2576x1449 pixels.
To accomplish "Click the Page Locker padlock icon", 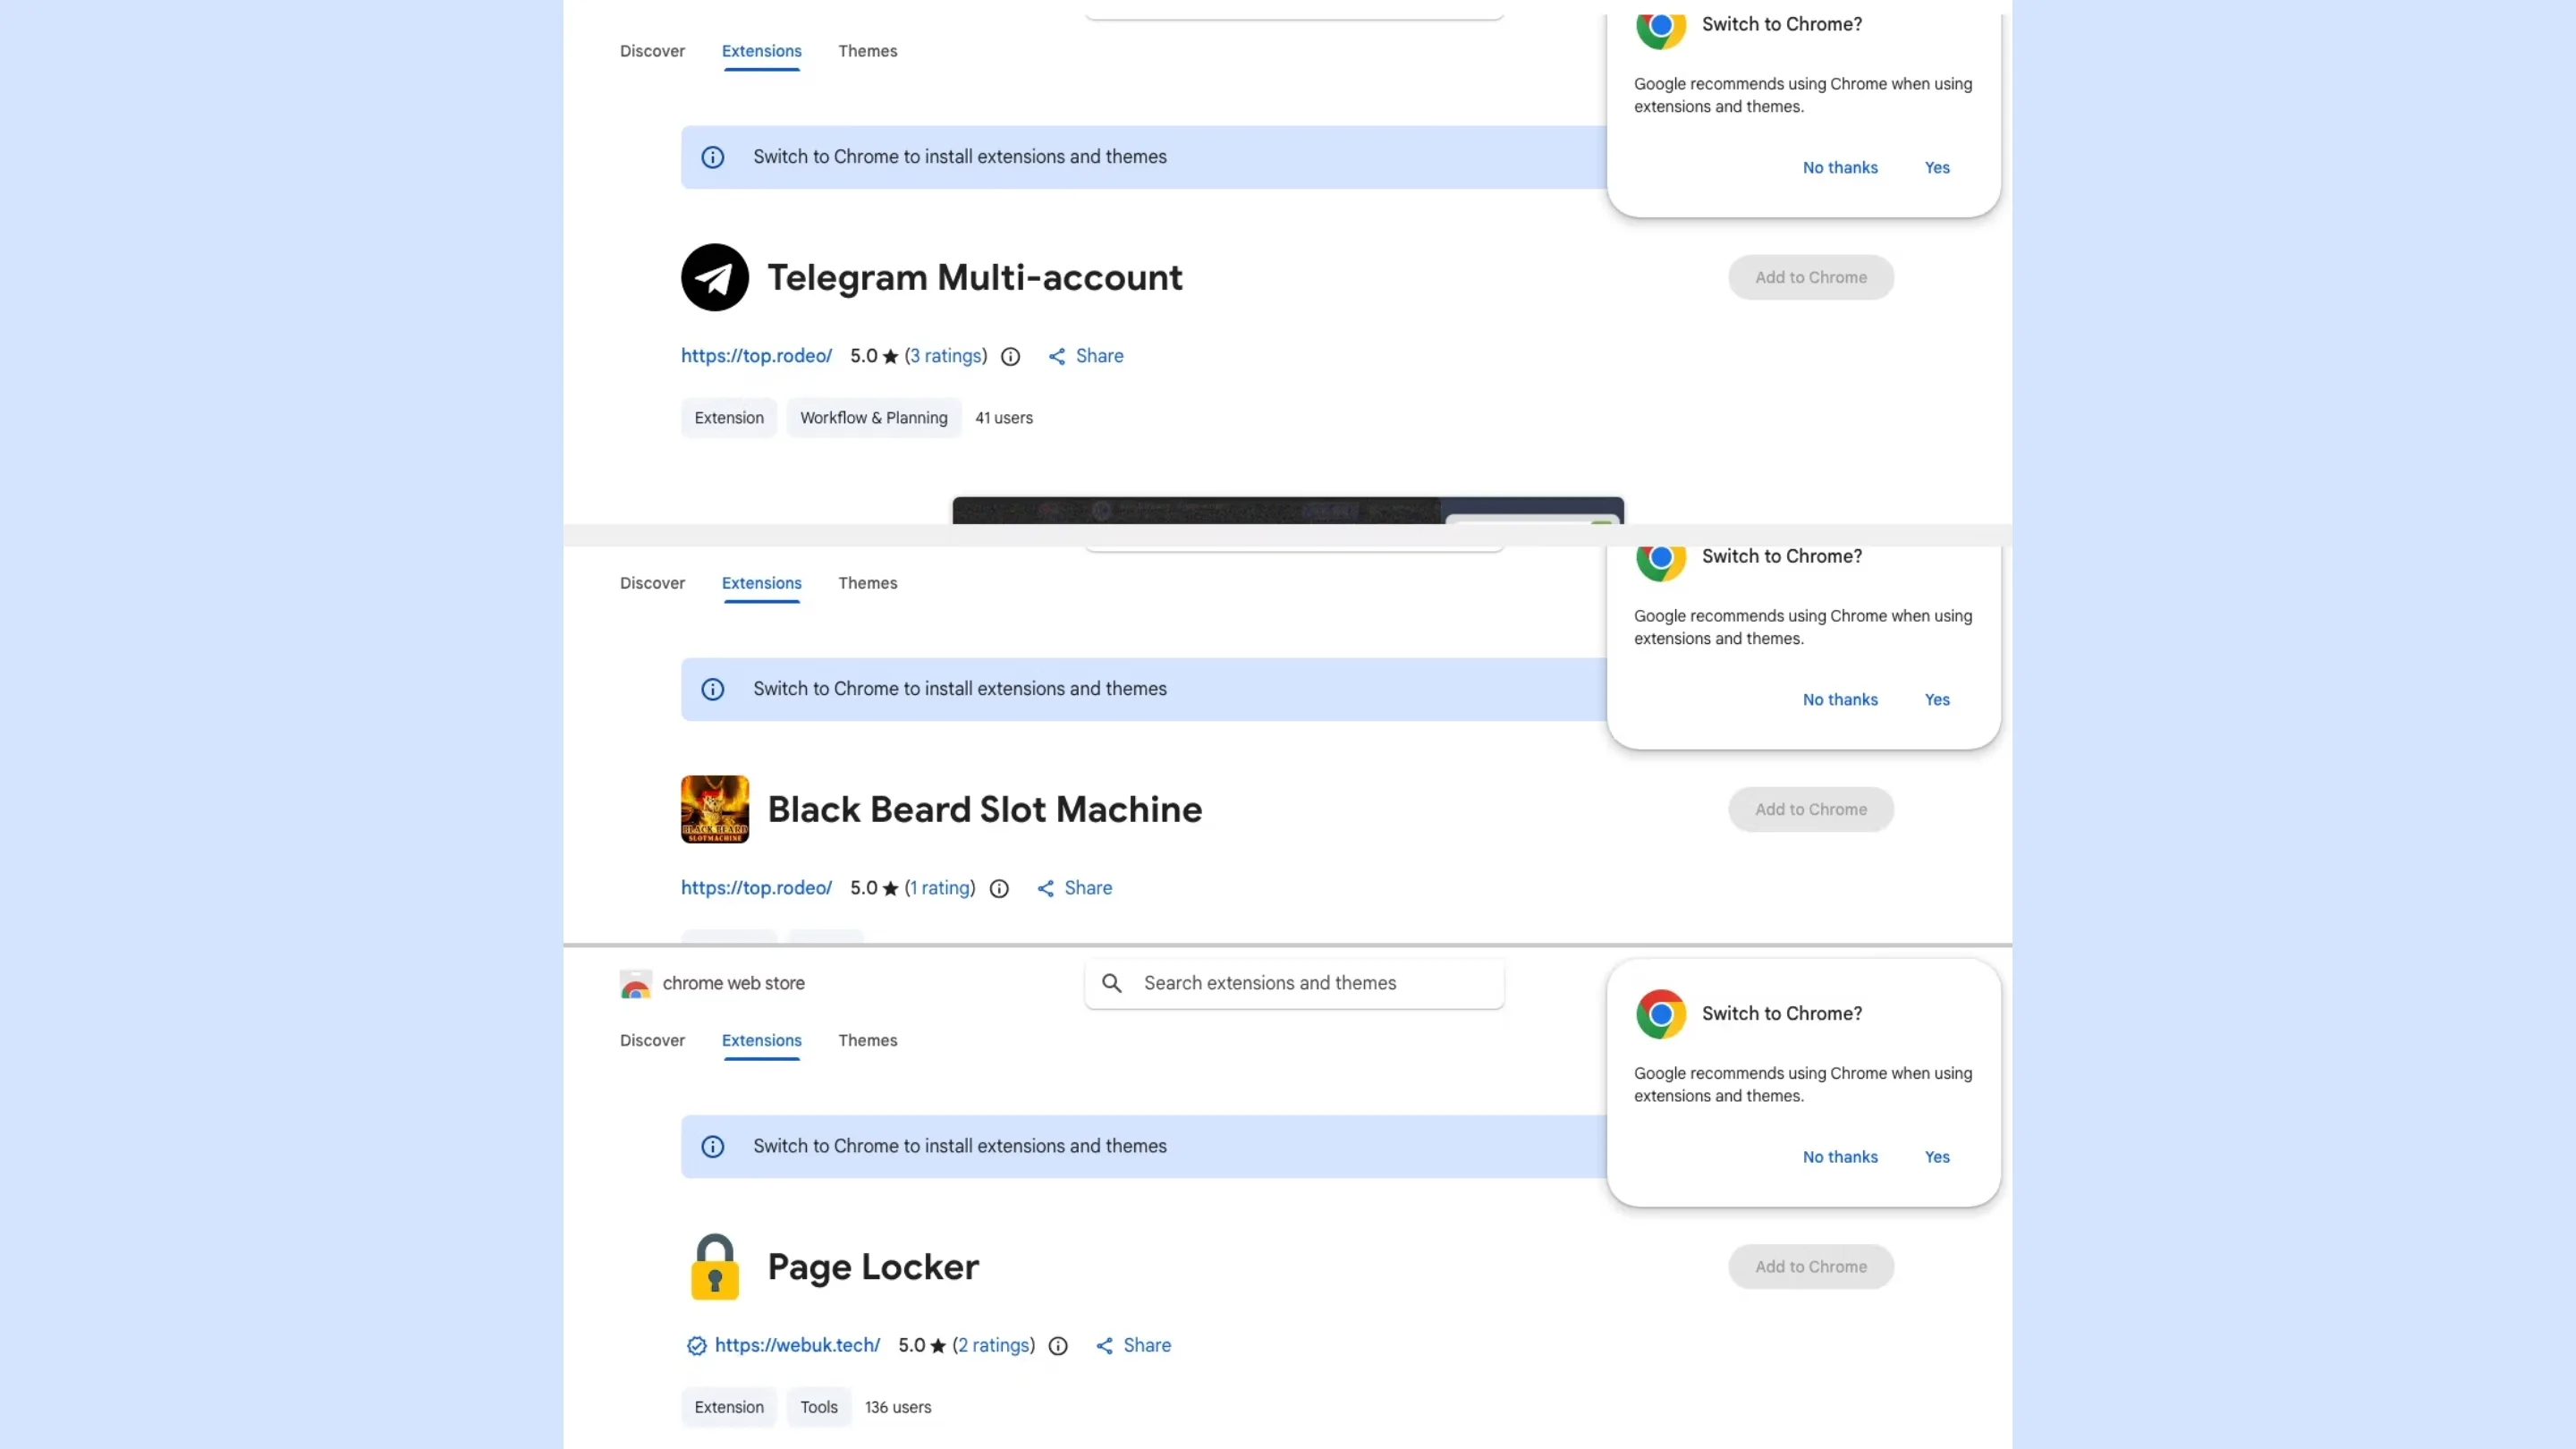I will coord(714,1266).
